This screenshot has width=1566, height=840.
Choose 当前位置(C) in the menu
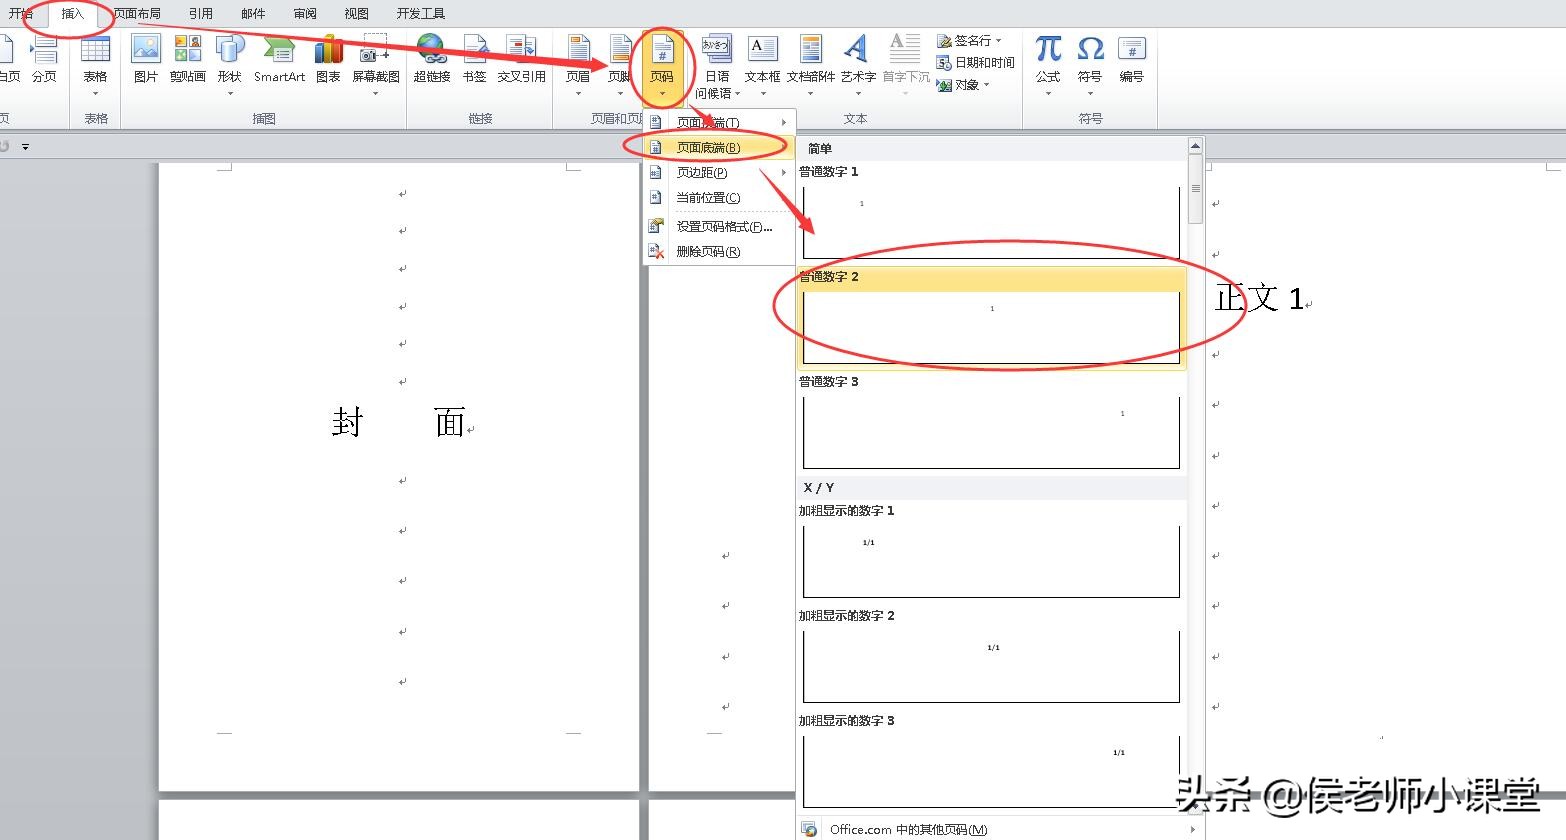point(719,198)
